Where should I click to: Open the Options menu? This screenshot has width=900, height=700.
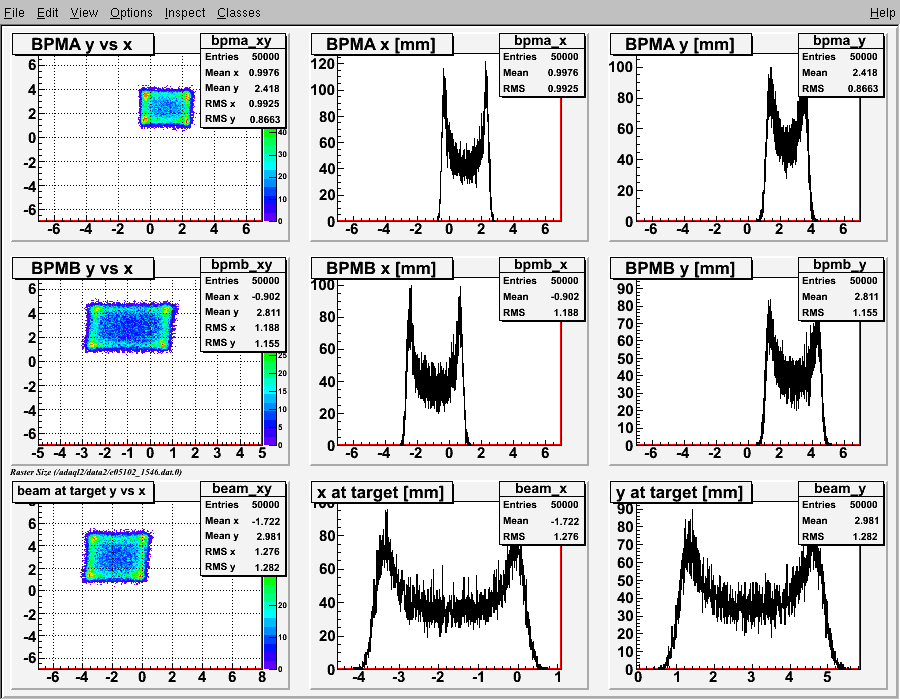pyautogui.click(x=131, y=13)
